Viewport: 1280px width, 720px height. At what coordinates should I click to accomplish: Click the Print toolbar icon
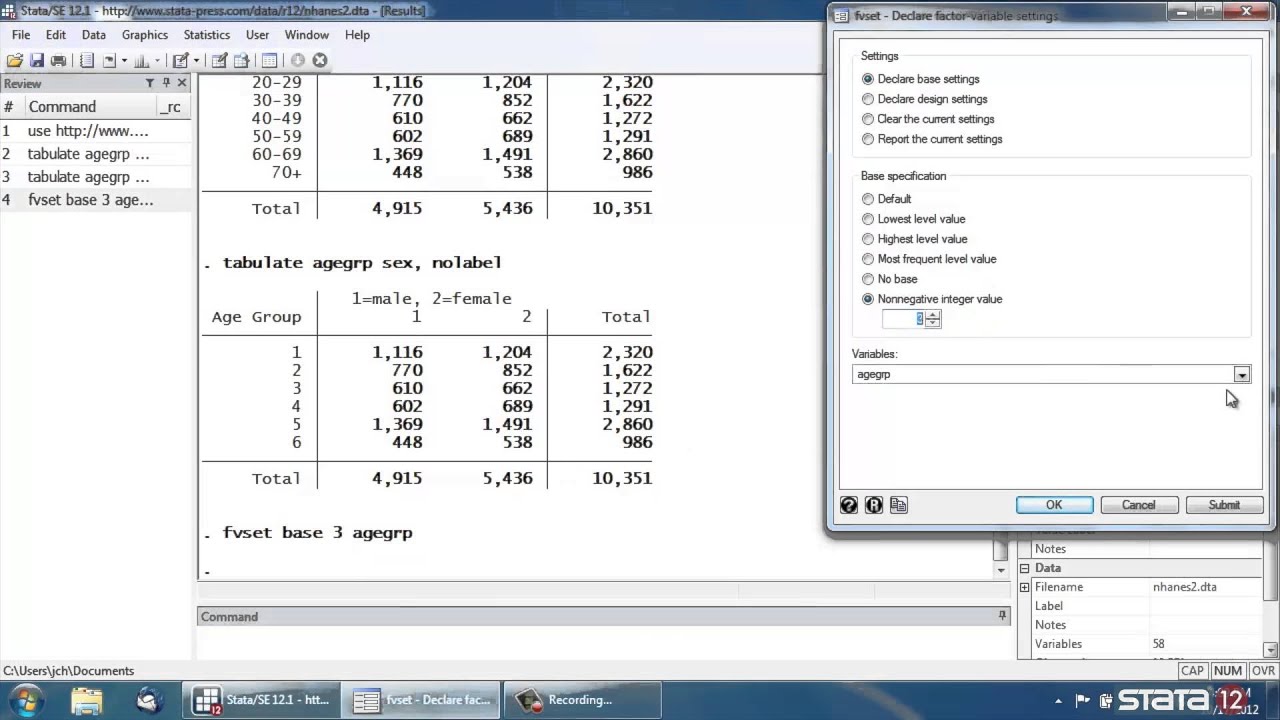[x=58, y=60]
